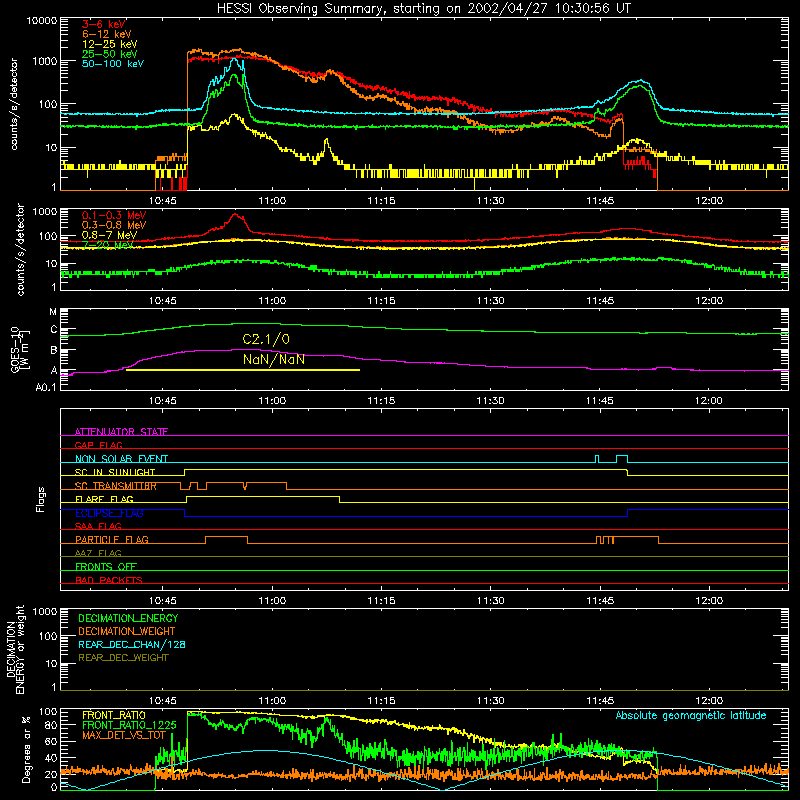Click the Absolute geomagnetic latitude label
The height and width of the screenshot is (800, 800).
(x=691, y=715)
